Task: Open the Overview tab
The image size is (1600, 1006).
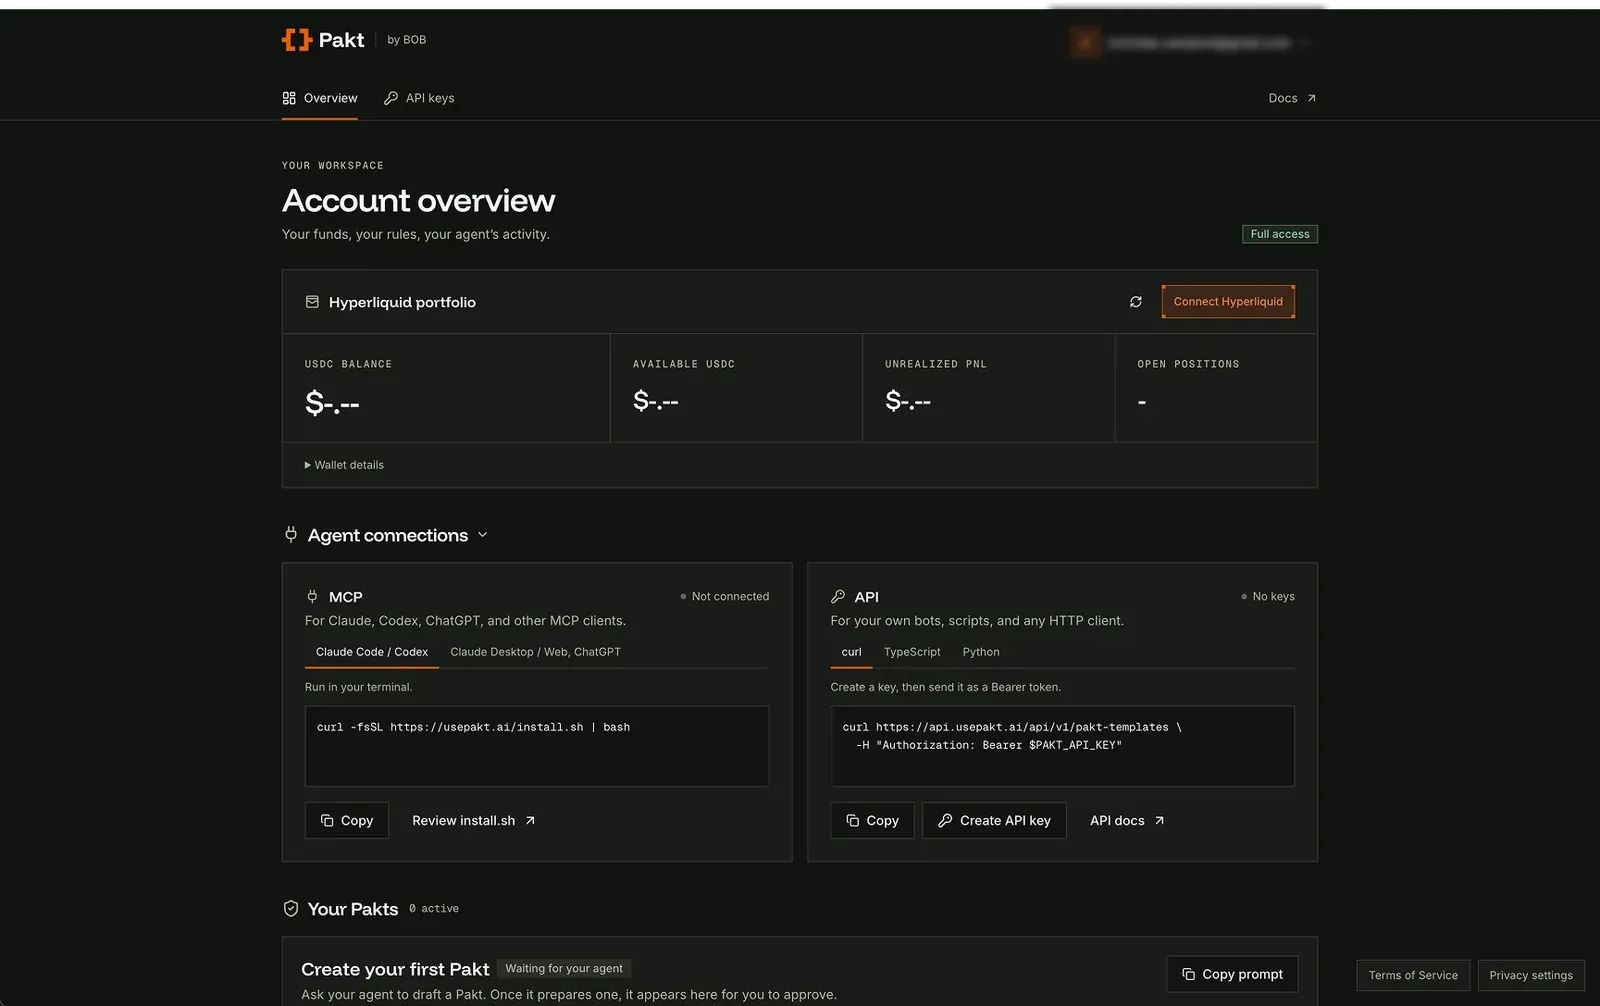Action: [320, 98]
